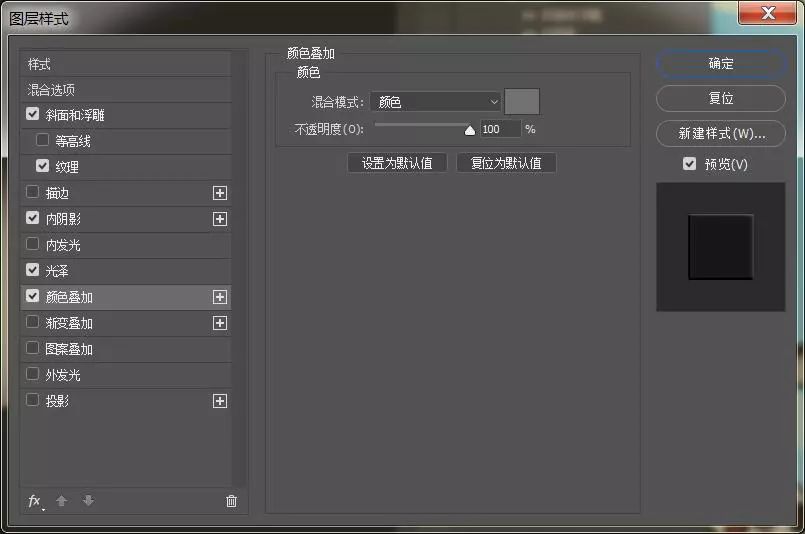Click the plus icon next to 渐变叠加
This screenshot has height=534, width=805.
220,323
